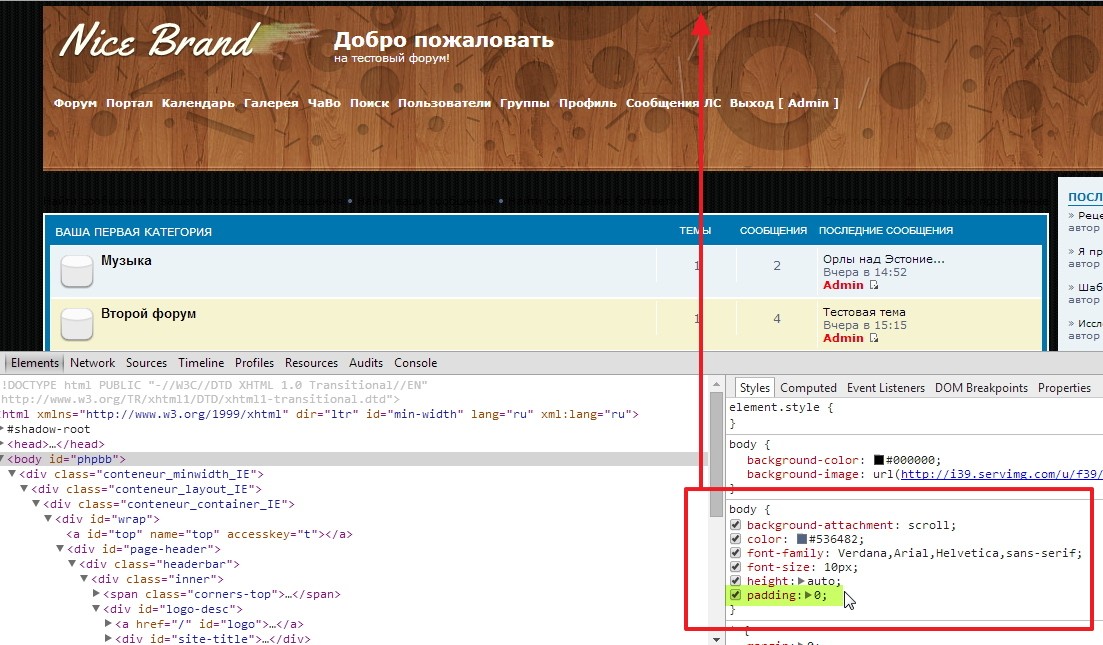Go to the Галерея link

(x=271, y=103)
